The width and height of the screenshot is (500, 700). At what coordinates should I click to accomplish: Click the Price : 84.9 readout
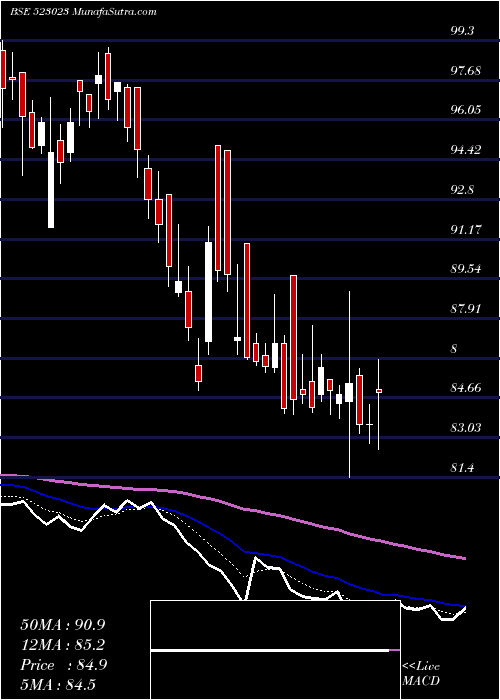pyautogui.click(x=64, y=665)
